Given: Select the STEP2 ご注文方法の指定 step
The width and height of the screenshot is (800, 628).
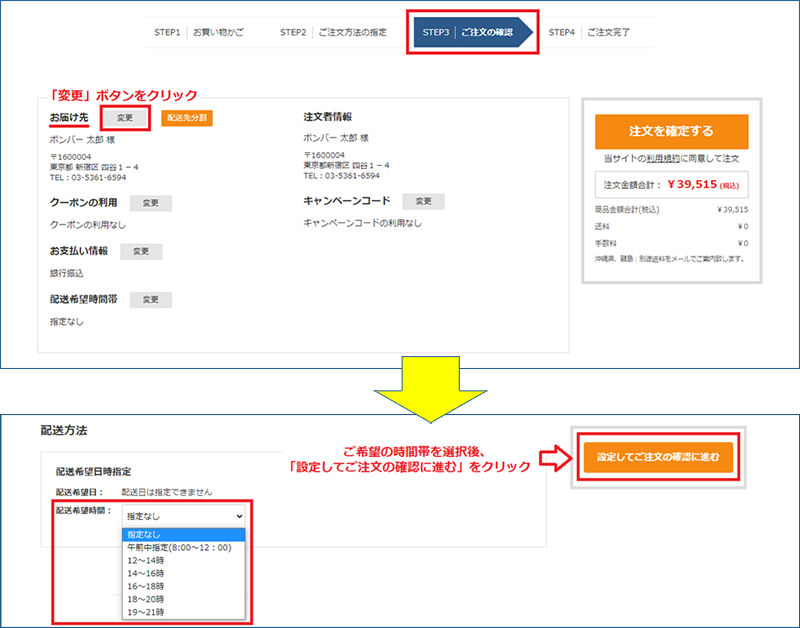Looking at the screenshot, I should coord(333,33).
